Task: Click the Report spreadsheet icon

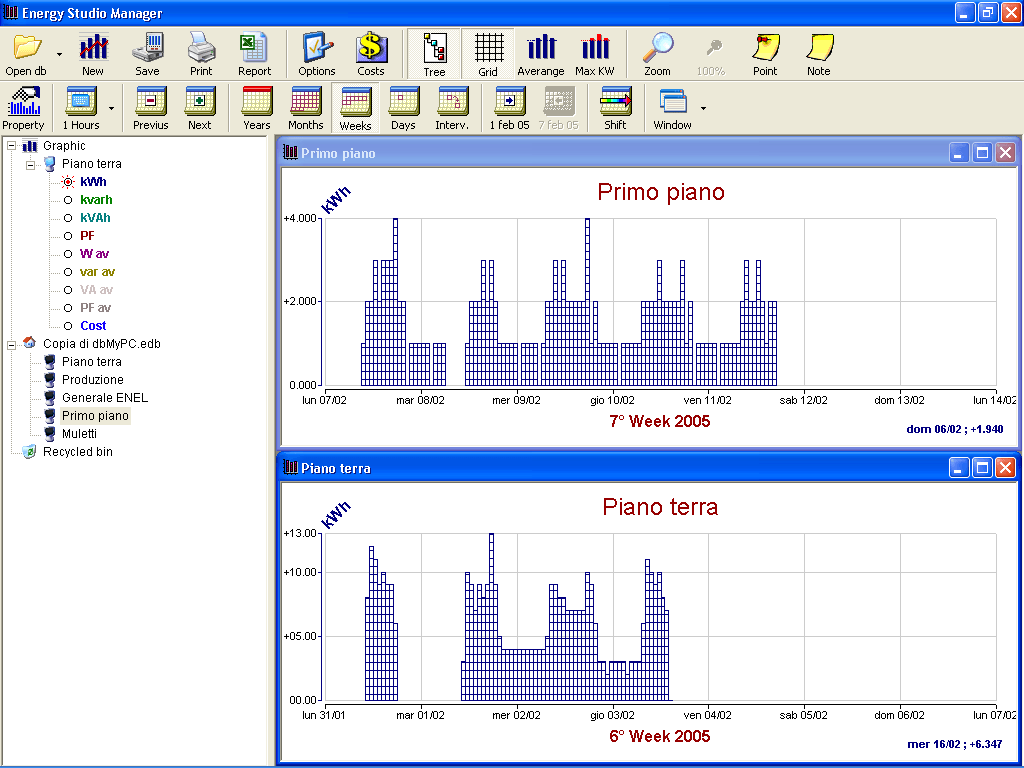Action: (x=254, y=47)
